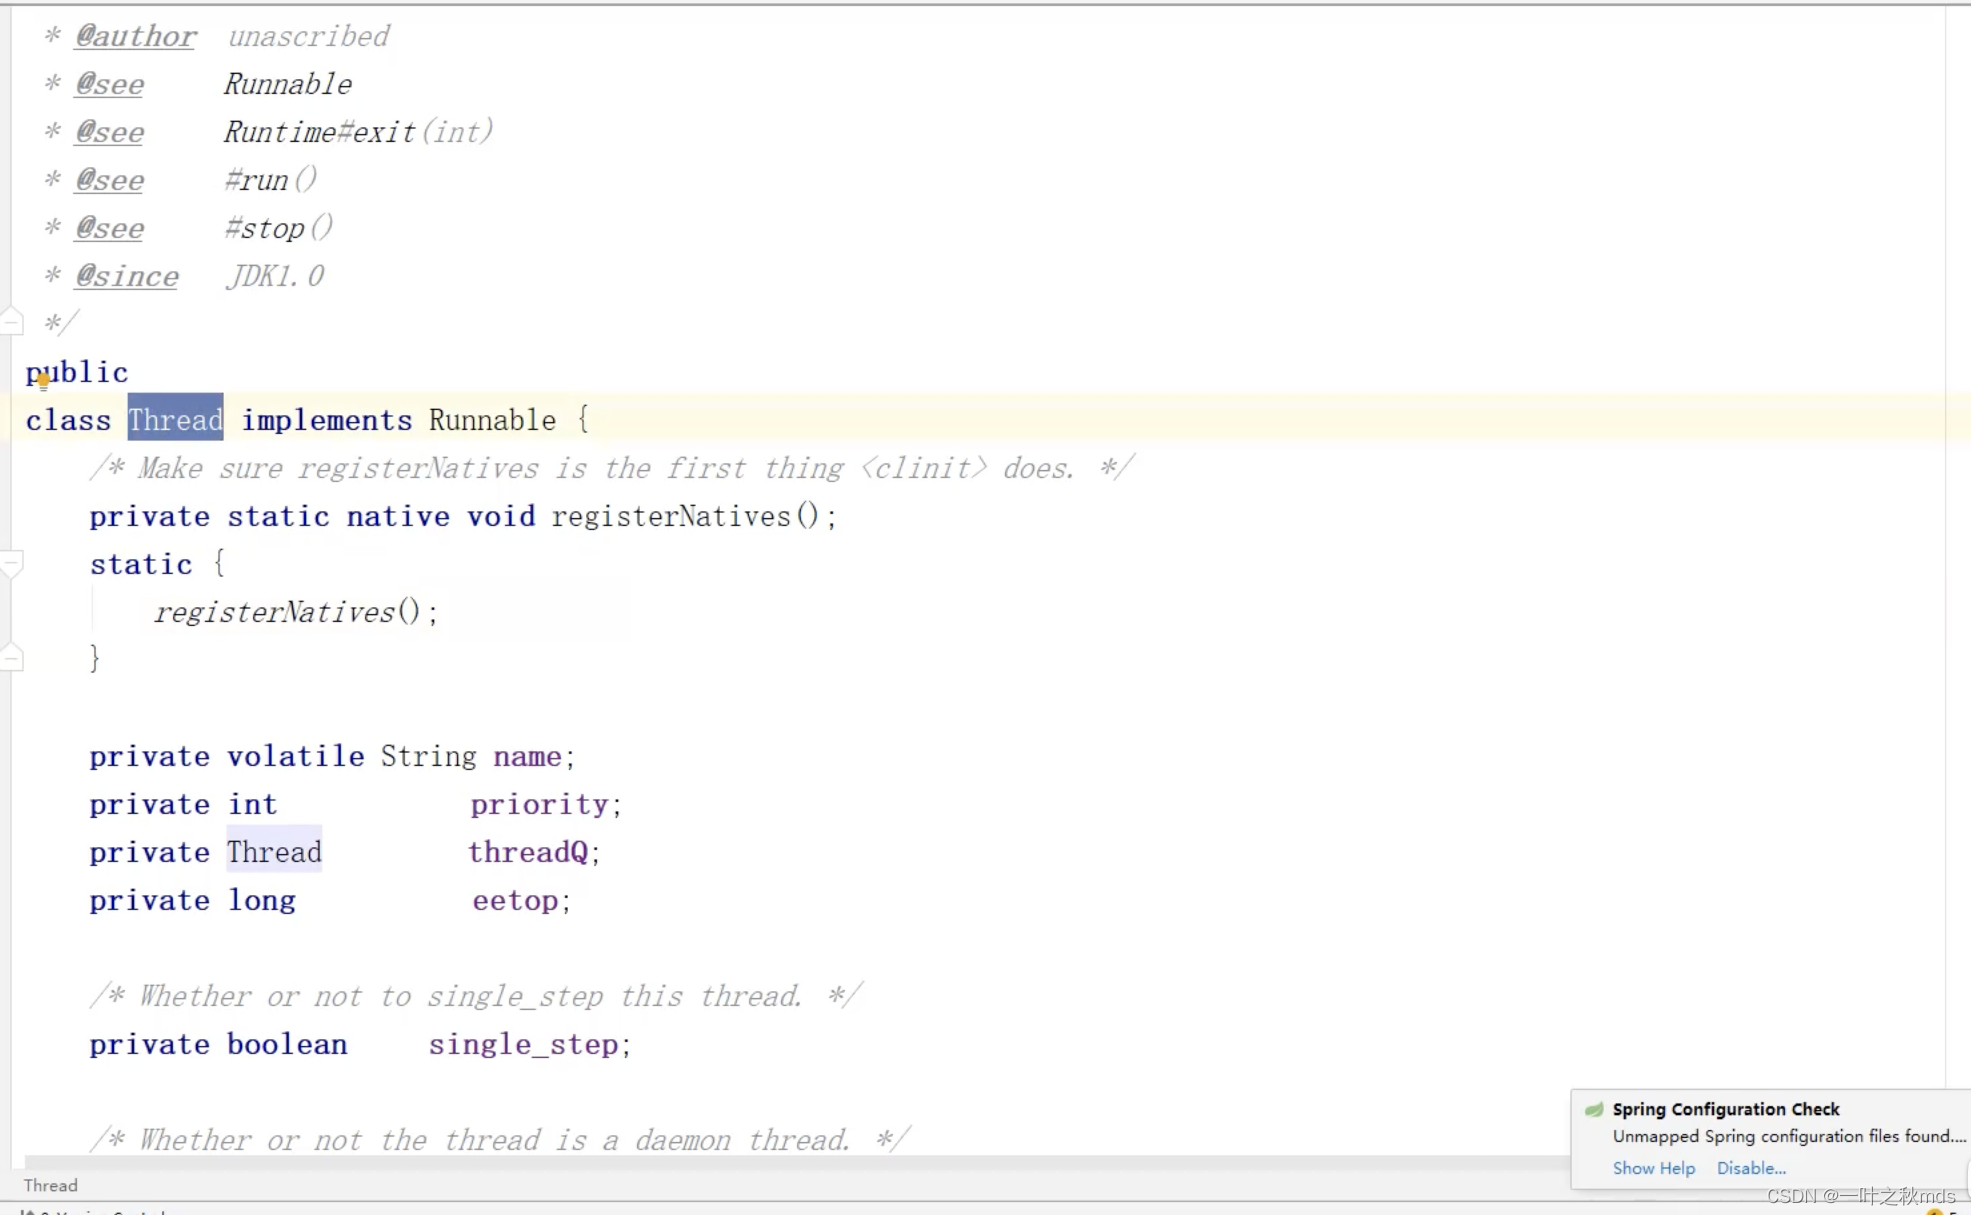Collapse the static initializer block fold marker
The image size is (1971, 1215).
(12, 564)
